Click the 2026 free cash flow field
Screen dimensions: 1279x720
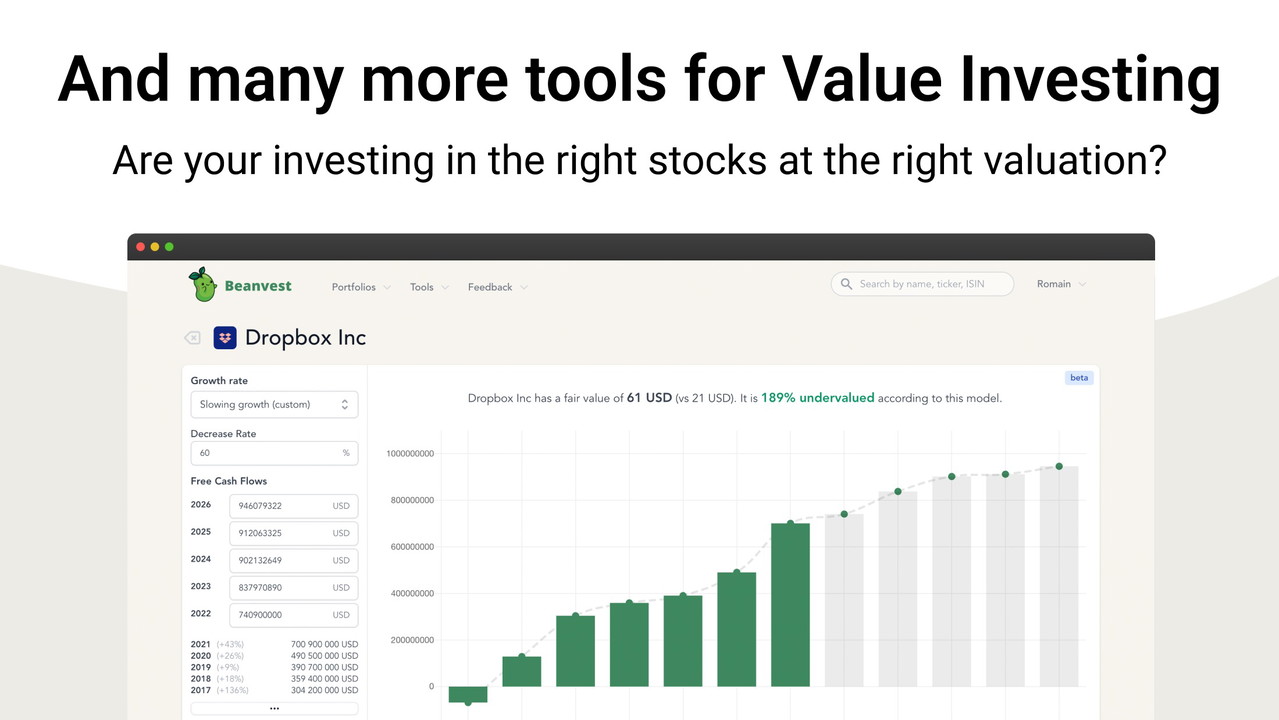[x=292, y=506]
